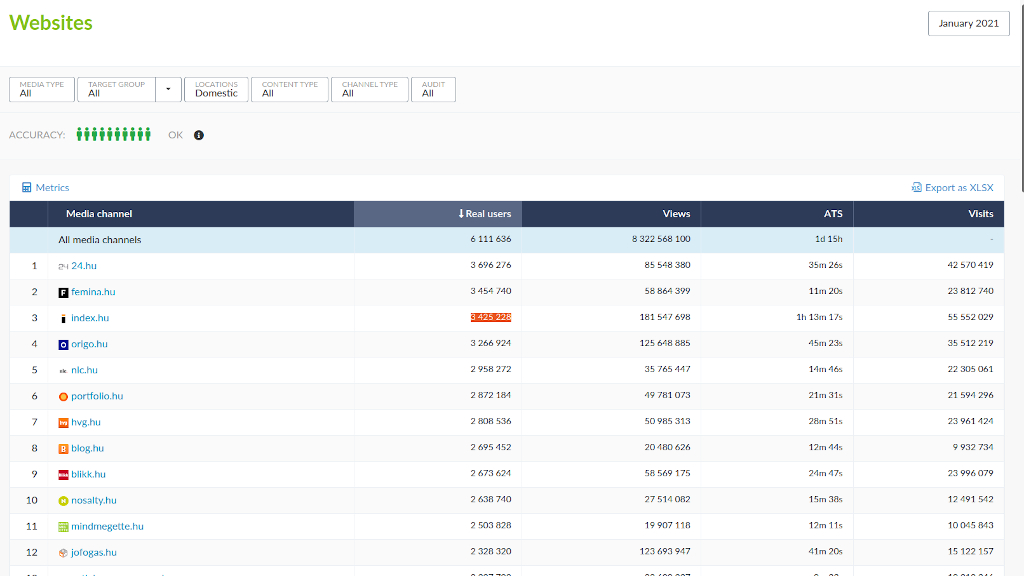Screen dimensions: 1024x576
Task: Click the nlc.hu site favicon
Action: click(63, 370)
